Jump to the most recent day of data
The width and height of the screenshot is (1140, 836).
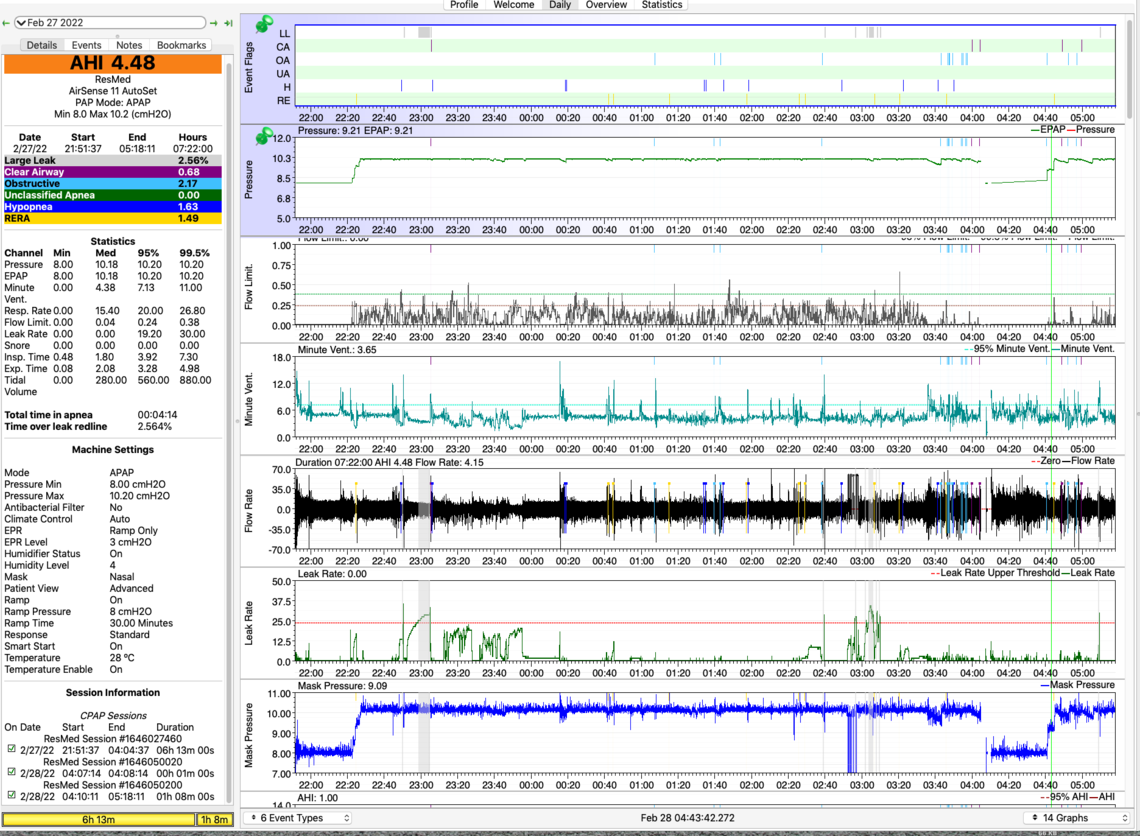[x=228, y=23]
